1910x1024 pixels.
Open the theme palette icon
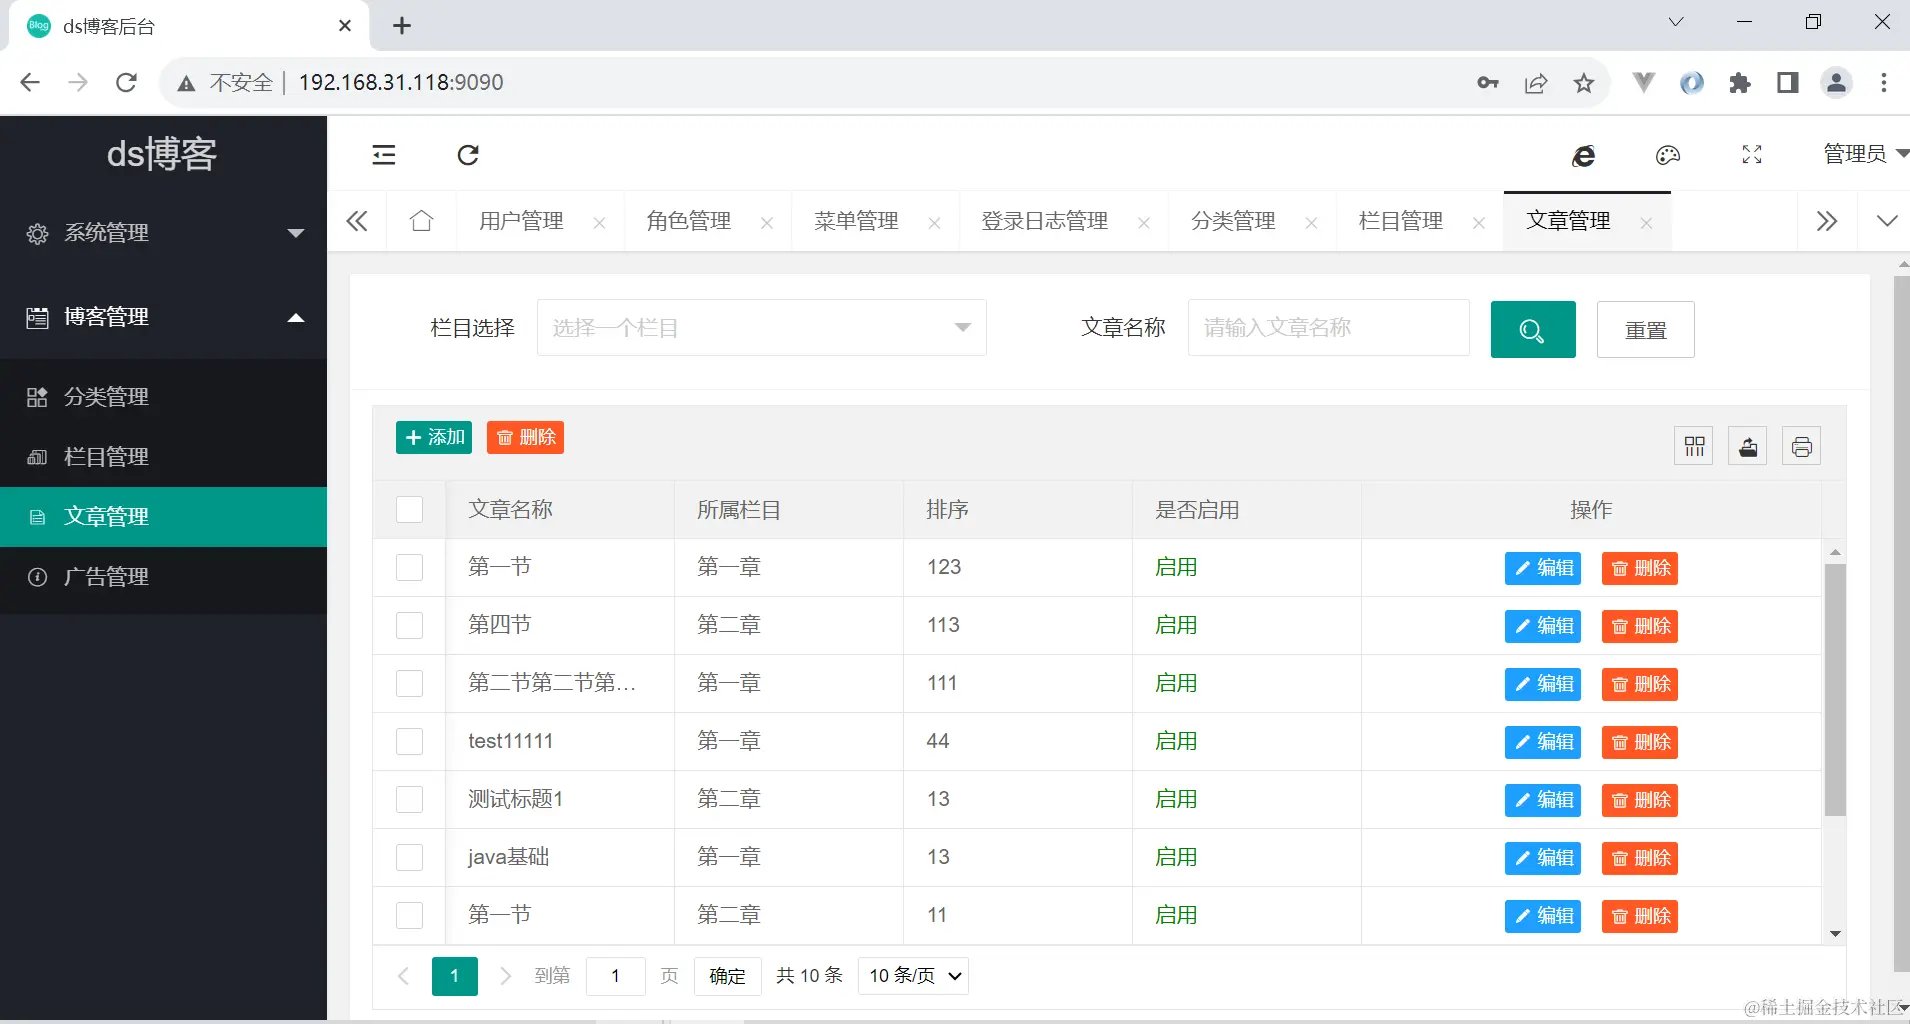click(1668, 155)
